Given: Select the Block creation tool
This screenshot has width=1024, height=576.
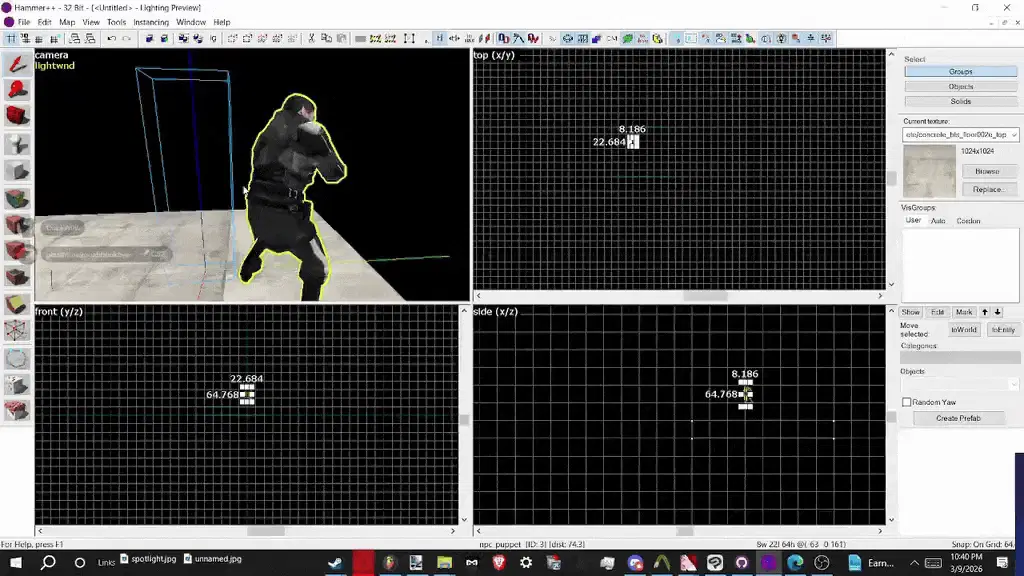Looking at the screenshot, I should pyautogui.click(x=18, y=171).
